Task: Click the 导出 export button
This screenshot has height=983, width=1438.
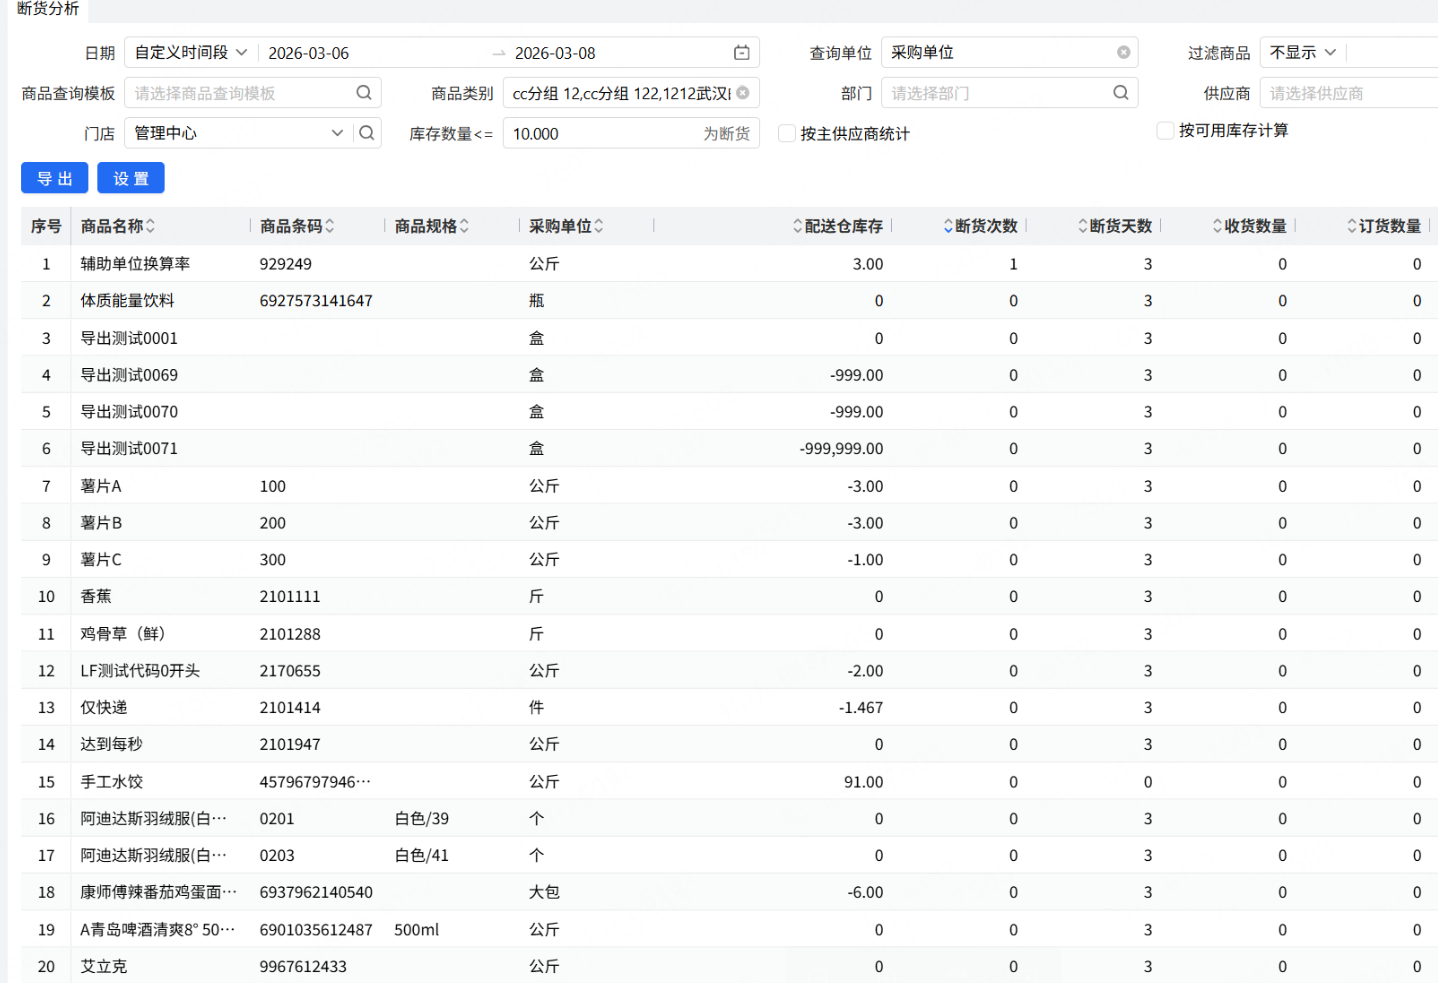Action: pos(55,179)
